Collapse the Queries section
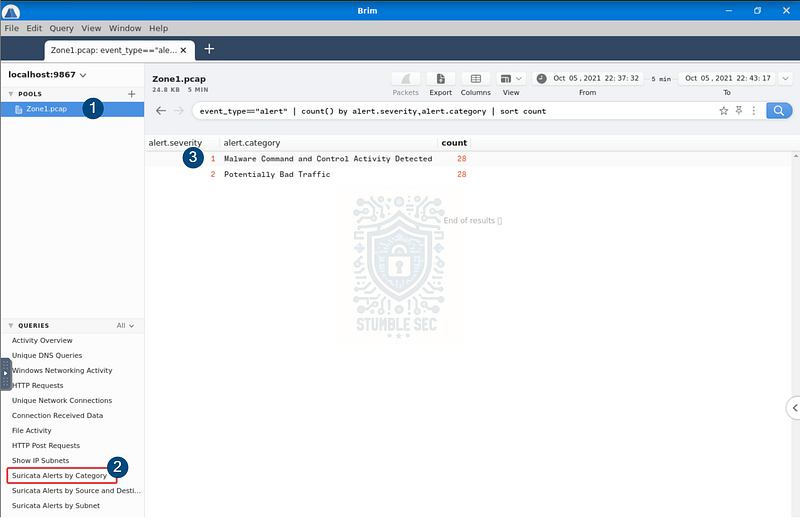The width and height of the screenshot is (800, 530). tap(11, 325)
